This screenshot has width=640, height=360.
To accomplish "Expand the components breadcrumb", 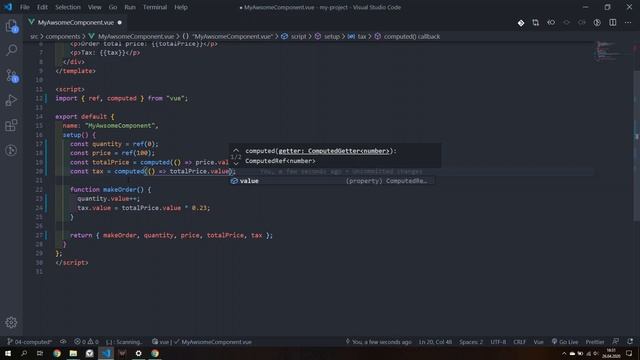I will click(x=63, y=36).
